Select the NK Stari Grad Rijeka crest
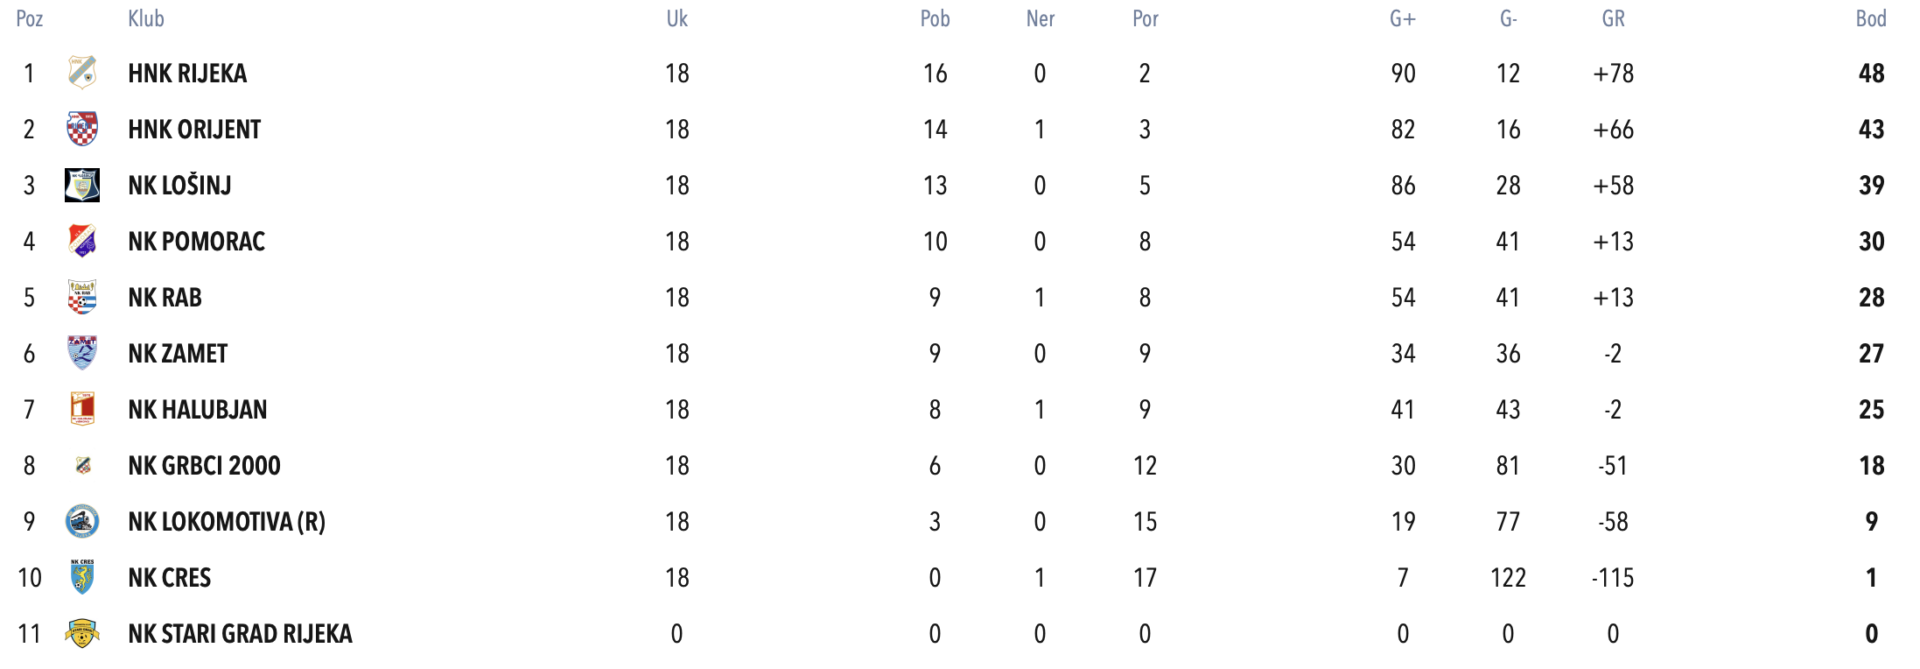Viewport: 1920px width, 669px height. pos(82,633)
